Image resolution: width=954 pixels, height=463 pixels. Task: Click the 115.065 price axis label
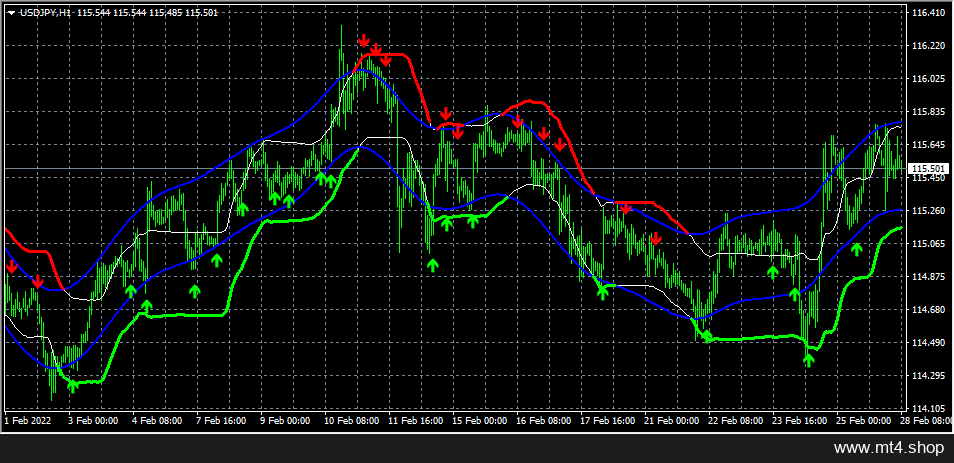click(x=927, y=243)
